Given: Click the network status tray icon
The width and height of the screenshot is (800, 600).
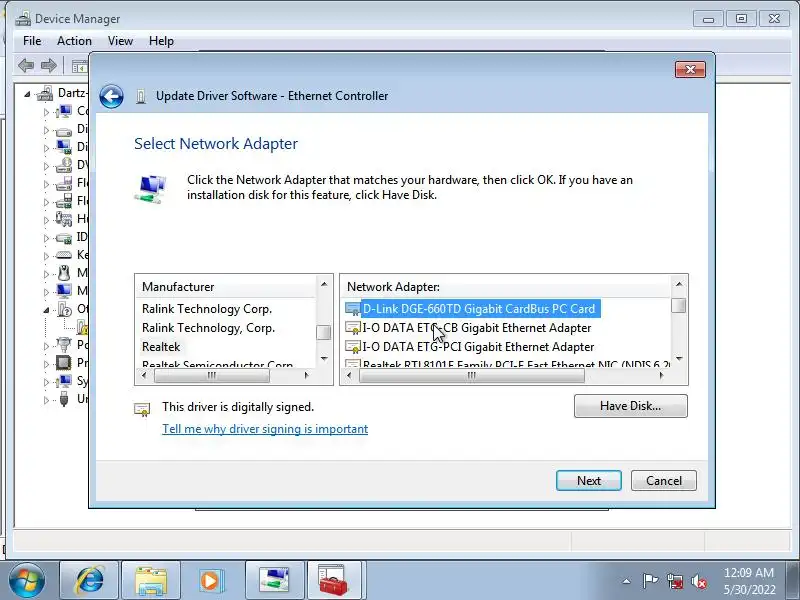Looking at the screenshot, I should pyautogui.click(x=674, y=581).
